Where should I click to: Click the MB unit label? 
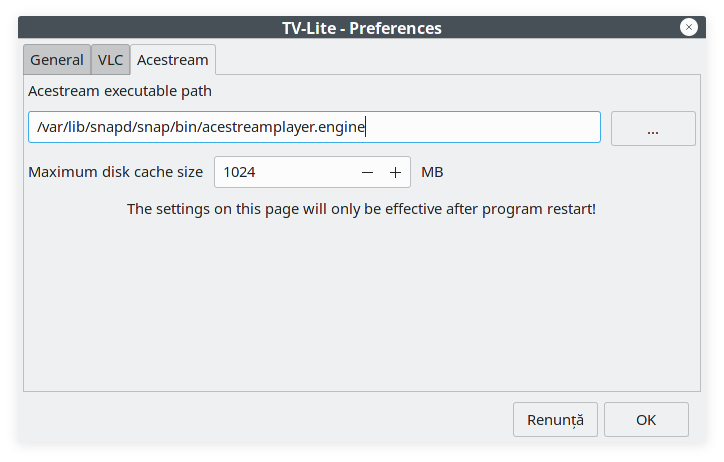tap(432, 172)
